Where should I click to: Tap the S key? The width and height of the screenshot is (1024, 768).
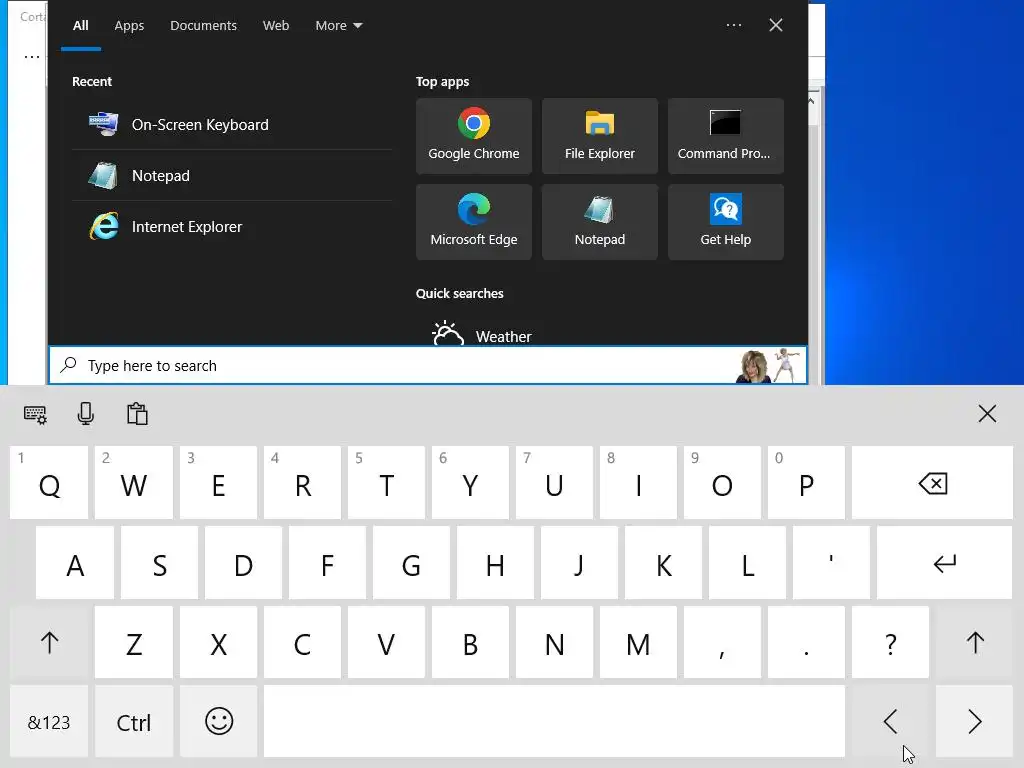(x=159, y=563)
